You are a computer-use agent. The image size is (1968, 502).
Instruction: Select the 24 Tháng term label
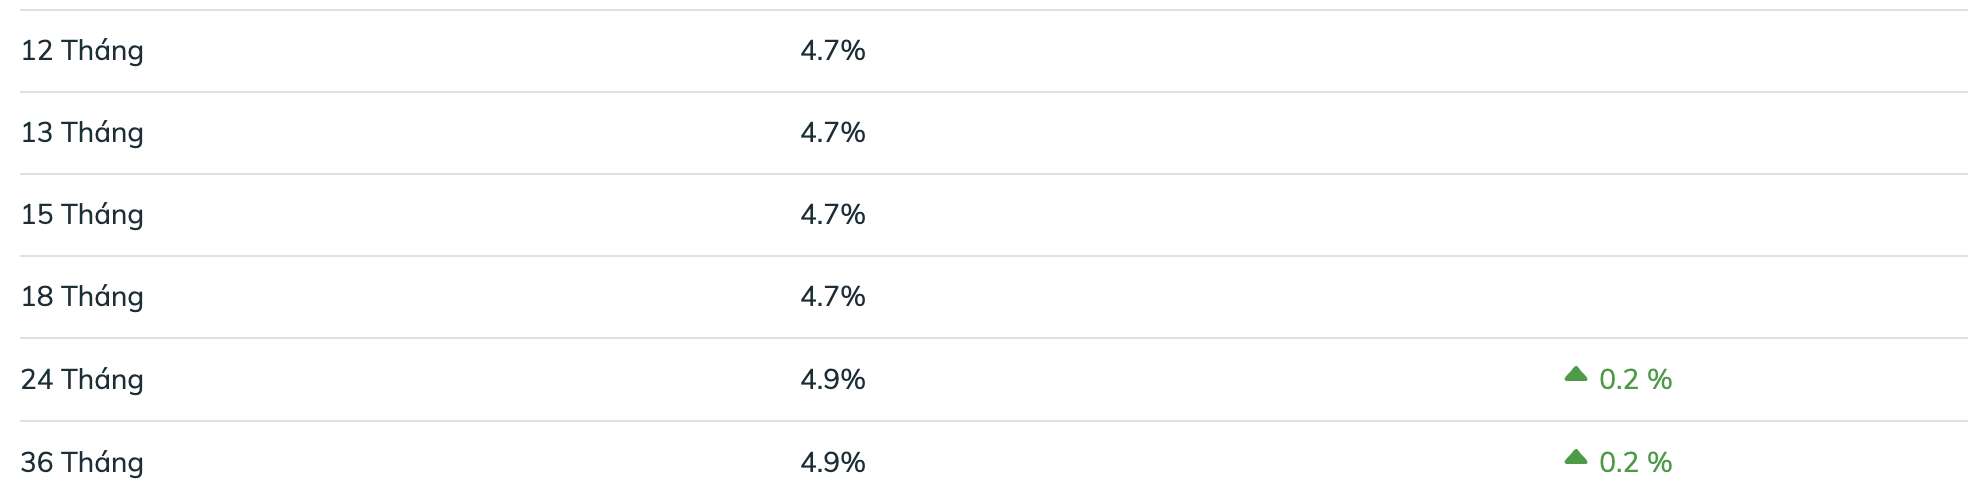point(82,380)
